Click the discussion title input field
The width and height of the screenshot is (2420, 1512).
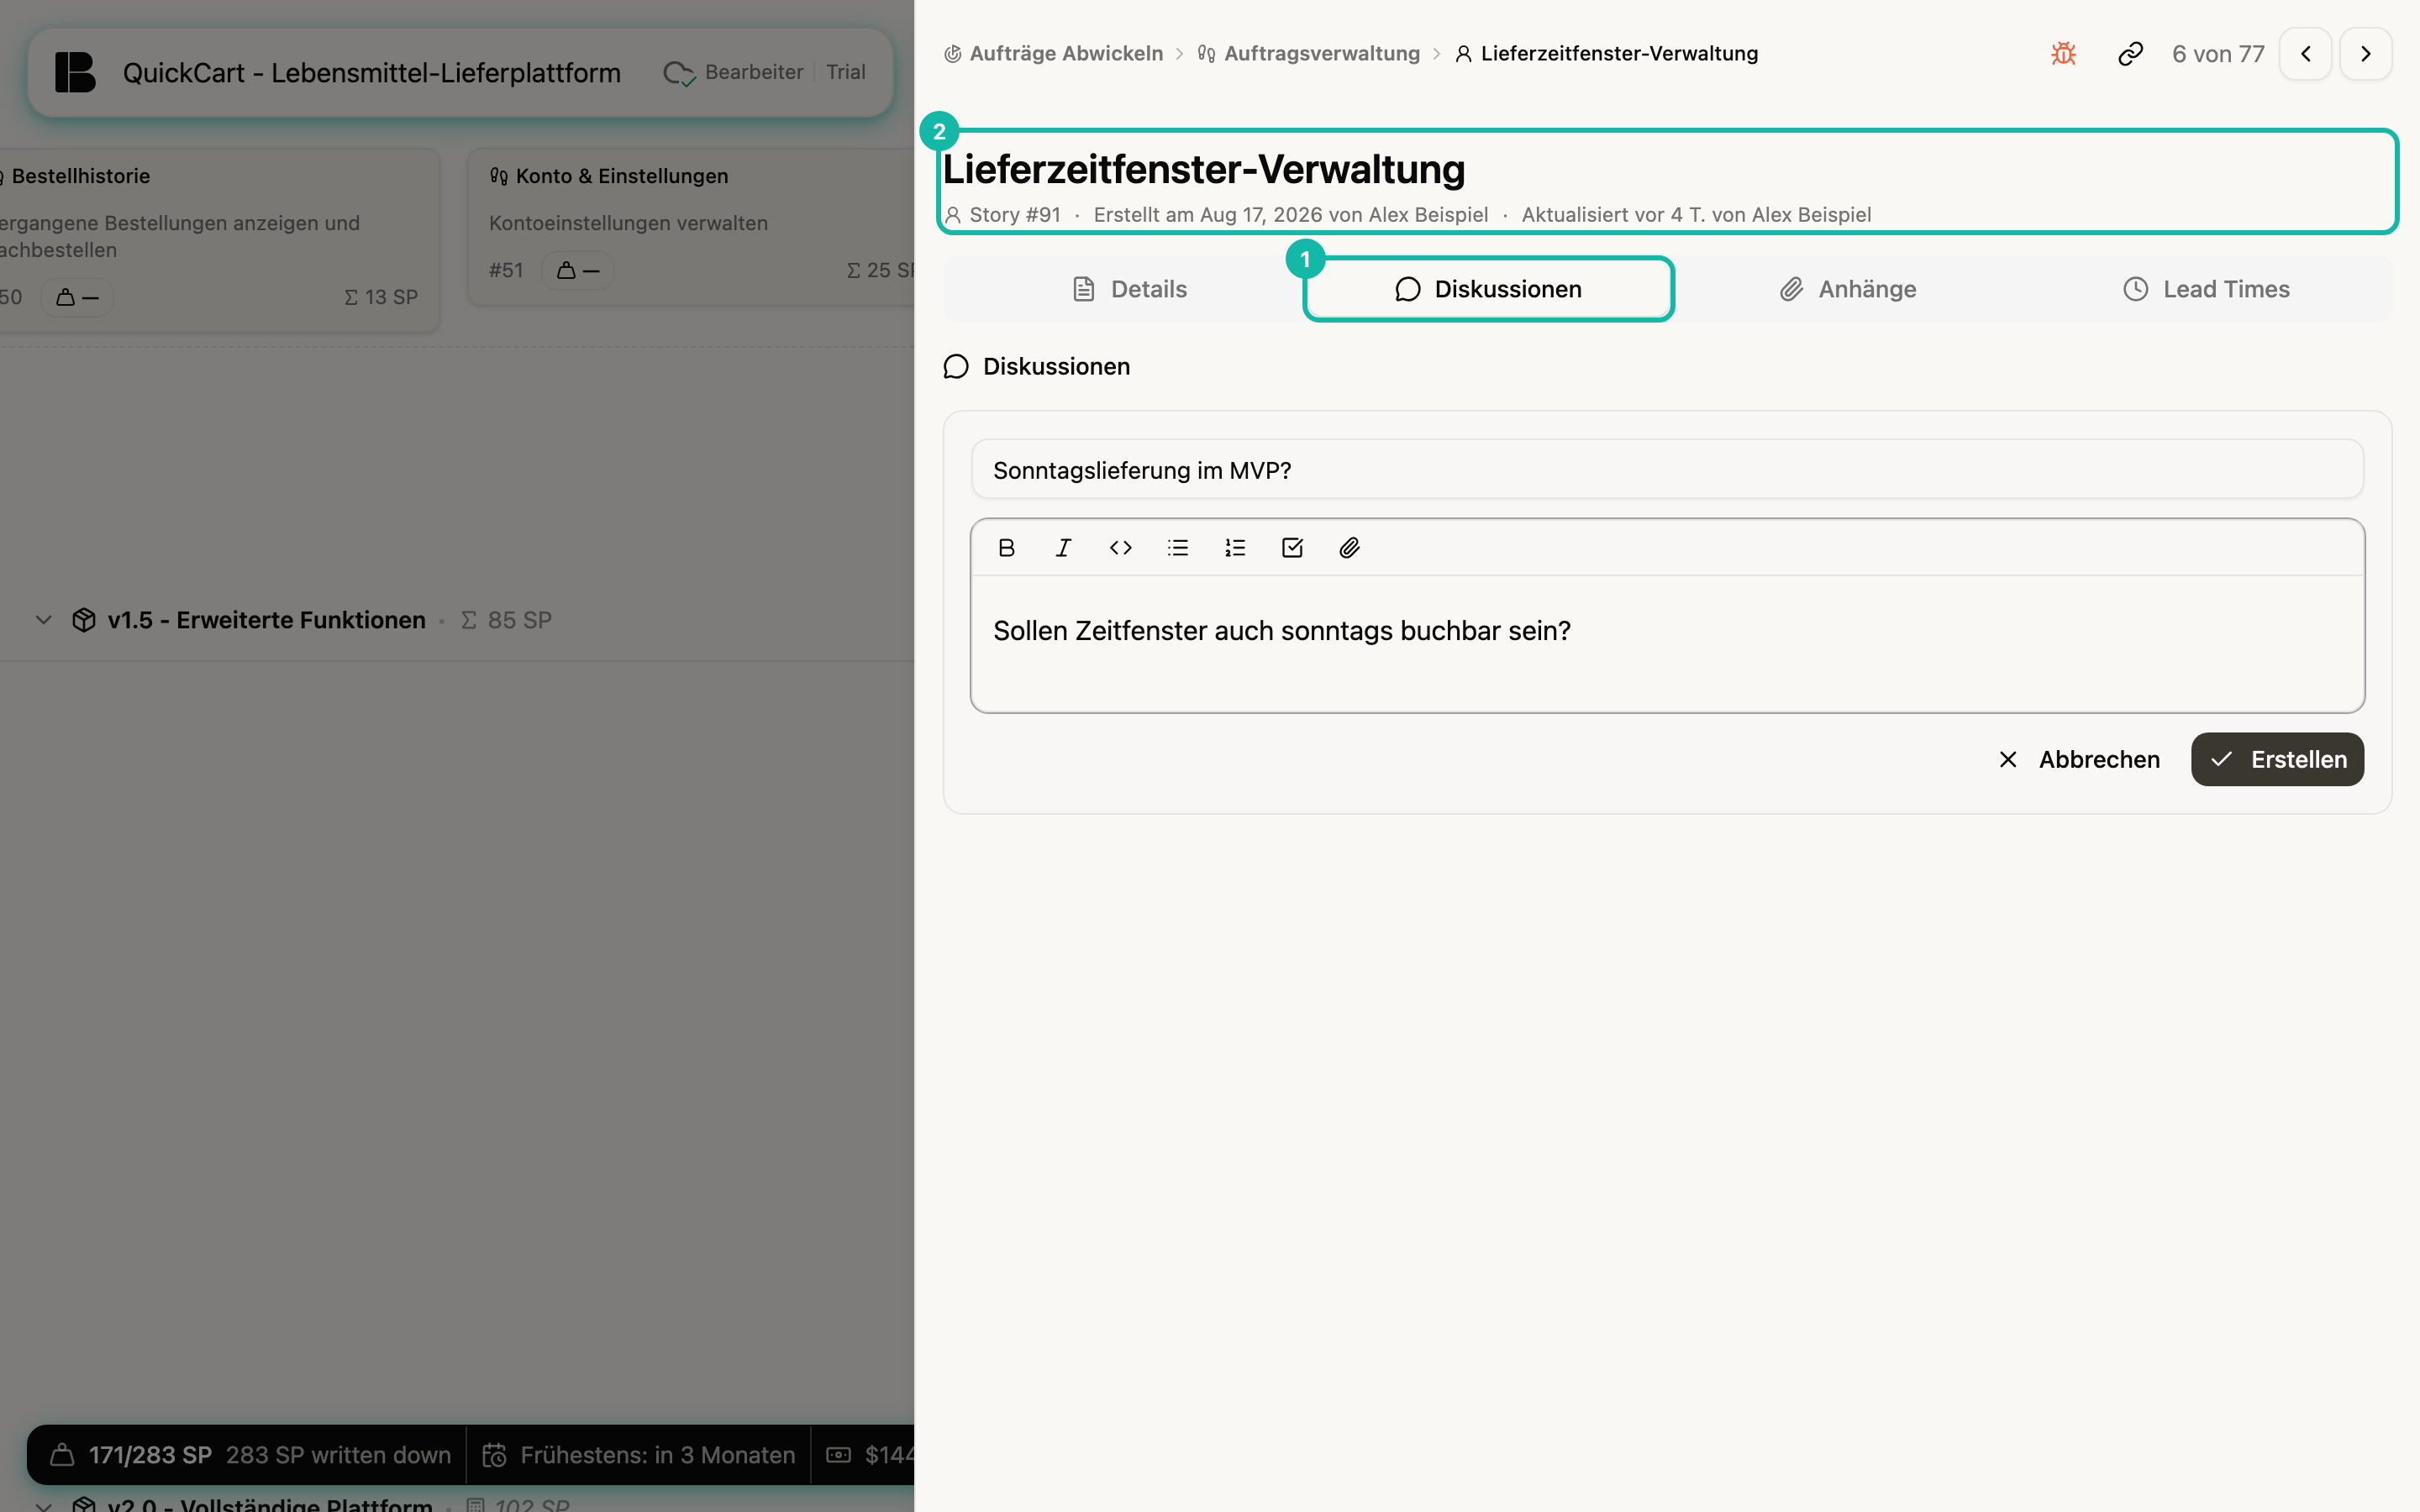(1667, 470)
